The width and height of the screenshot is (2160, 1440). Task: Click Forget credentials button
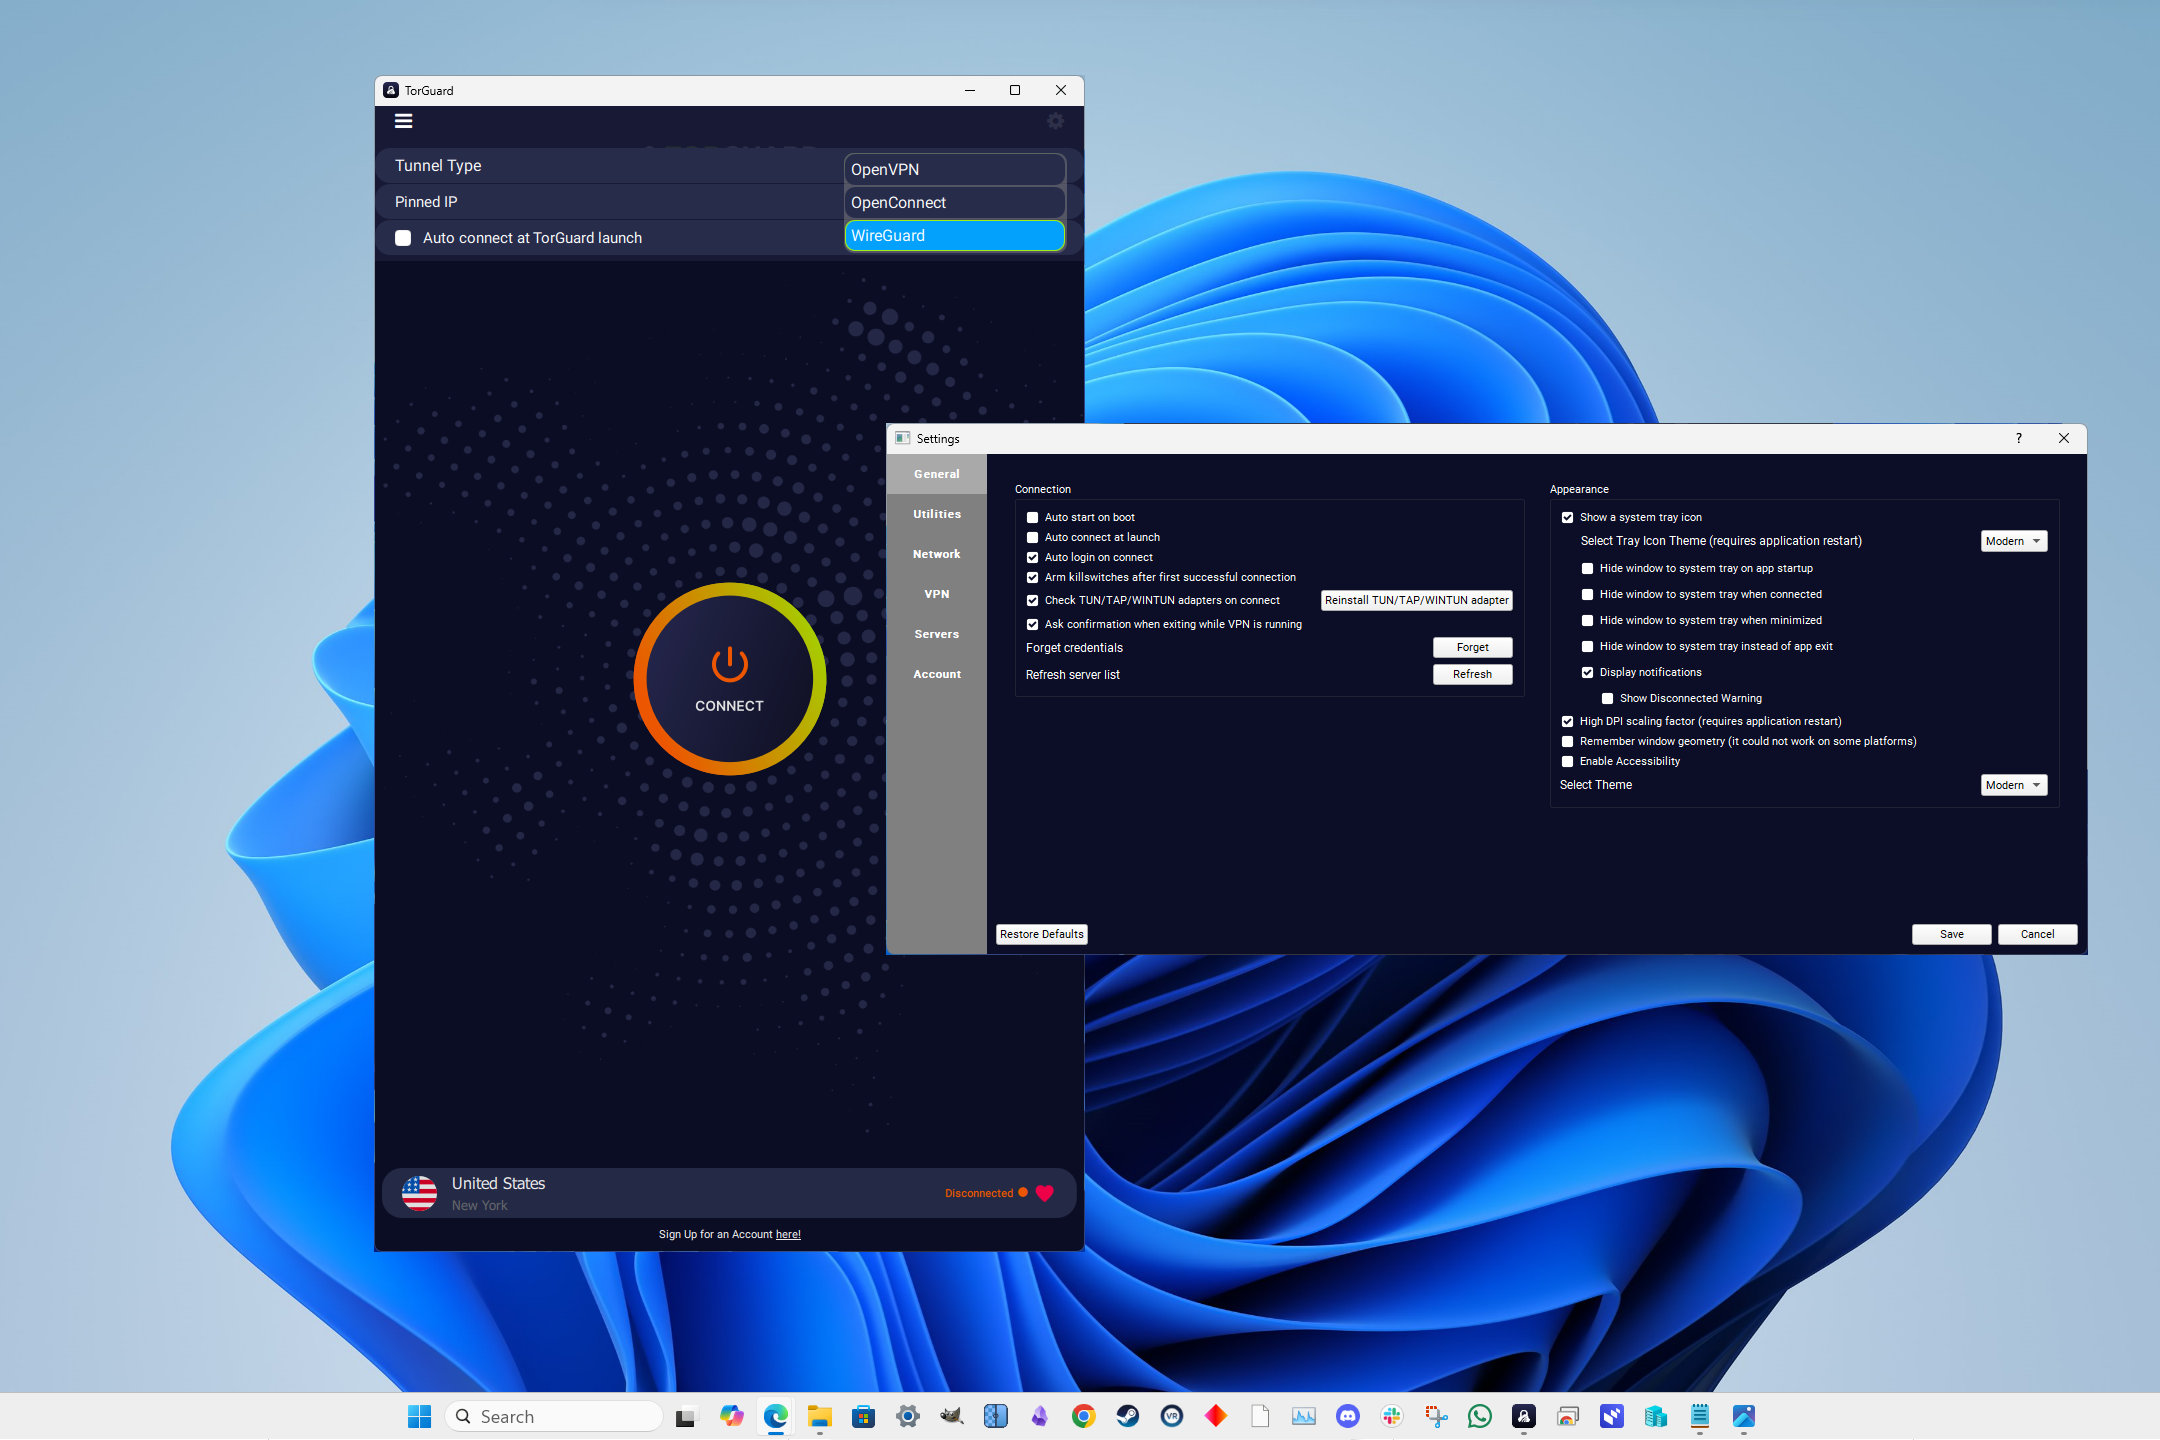tap(1471, 646)
